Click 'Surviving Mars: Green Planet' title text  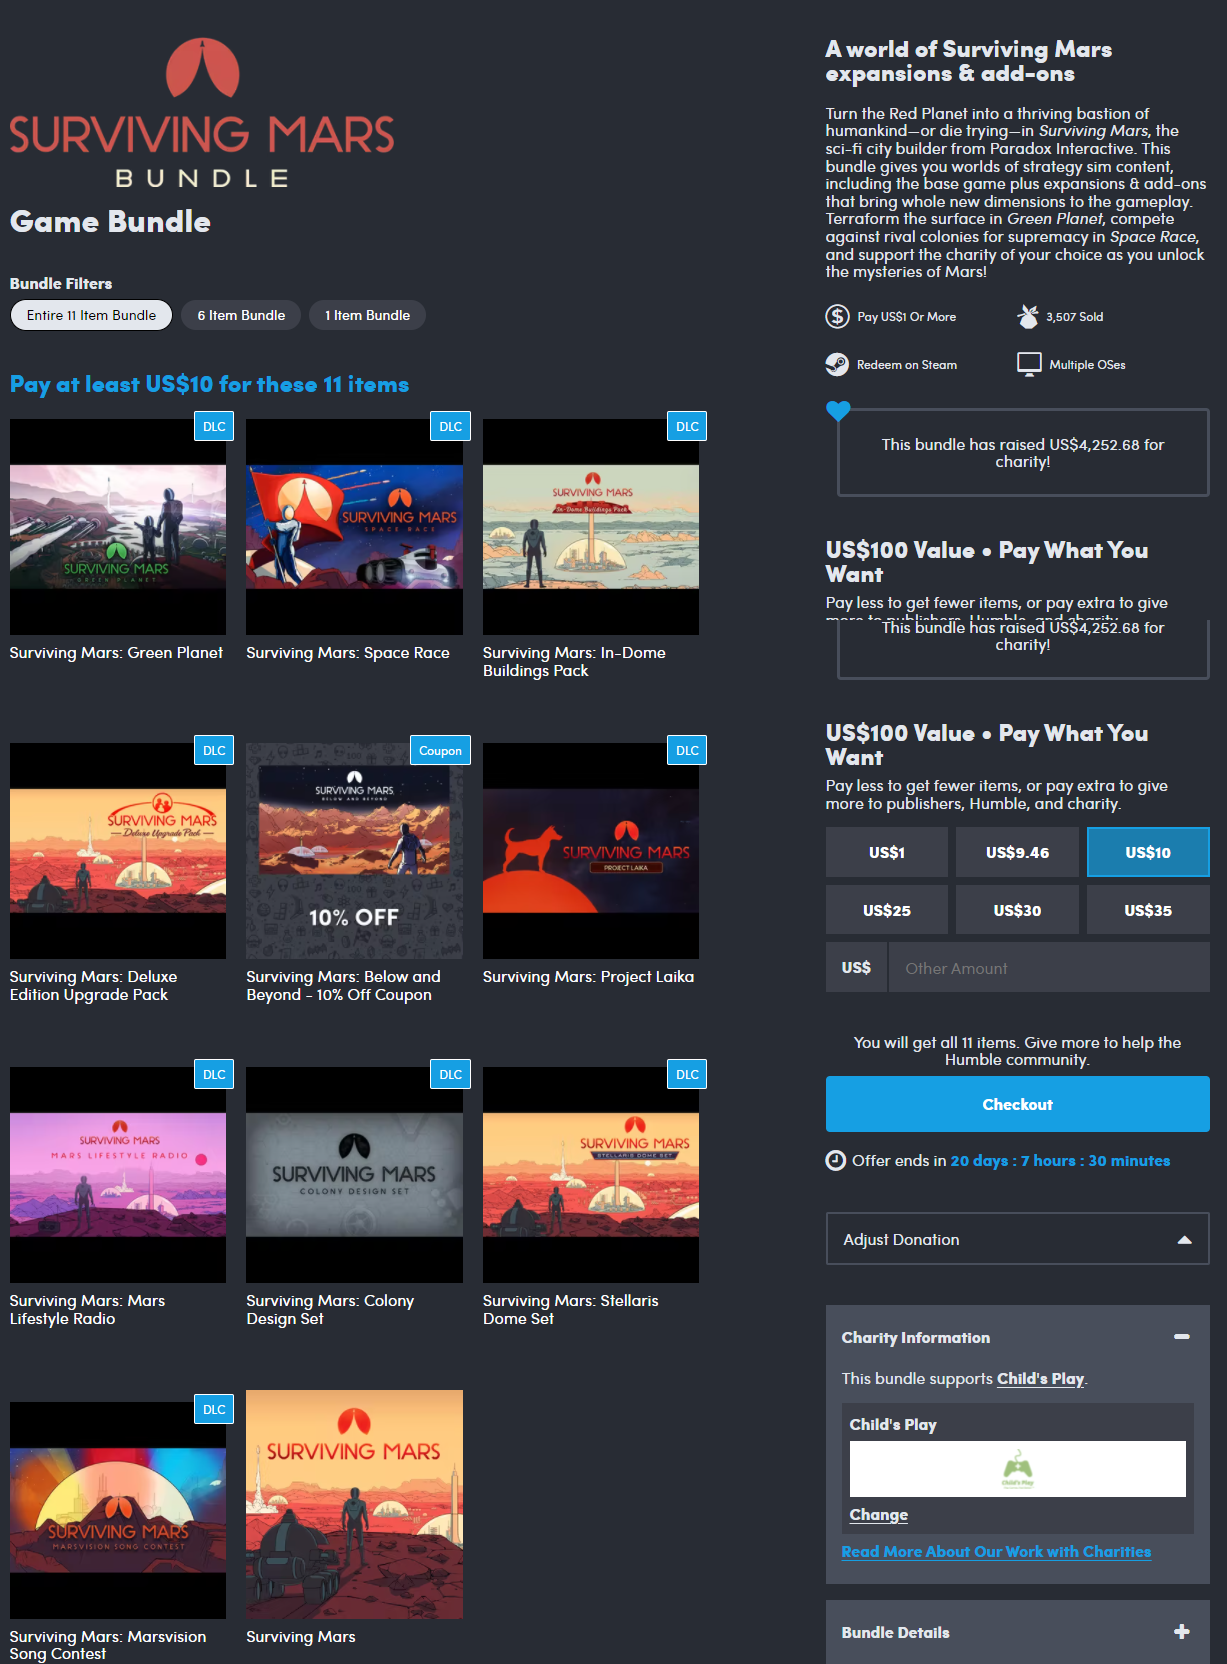click(116, 652)
